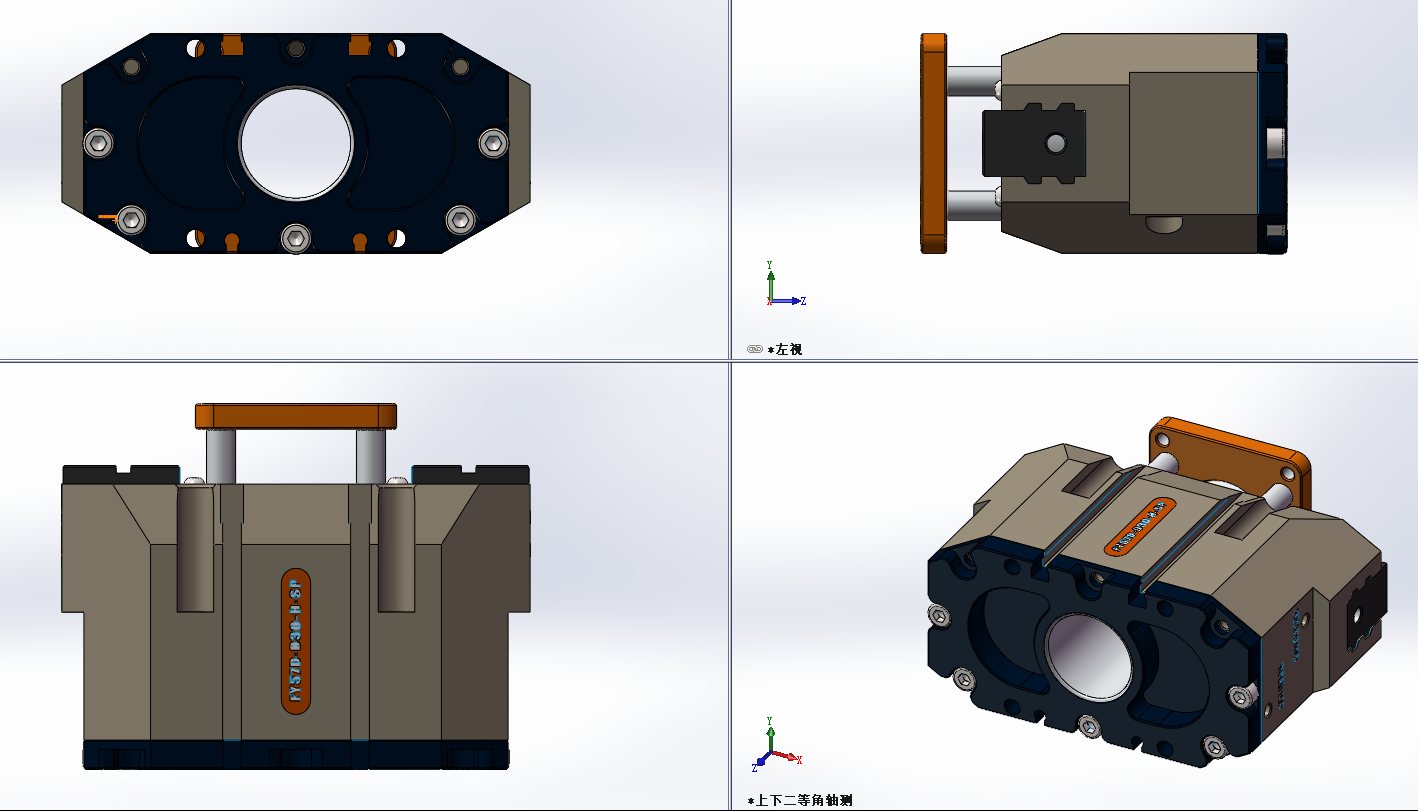Select the large circular bore in the flat front view
The height and width of the screenshot is (811, 1418).
pyautogui.click(x=296, y=143)
